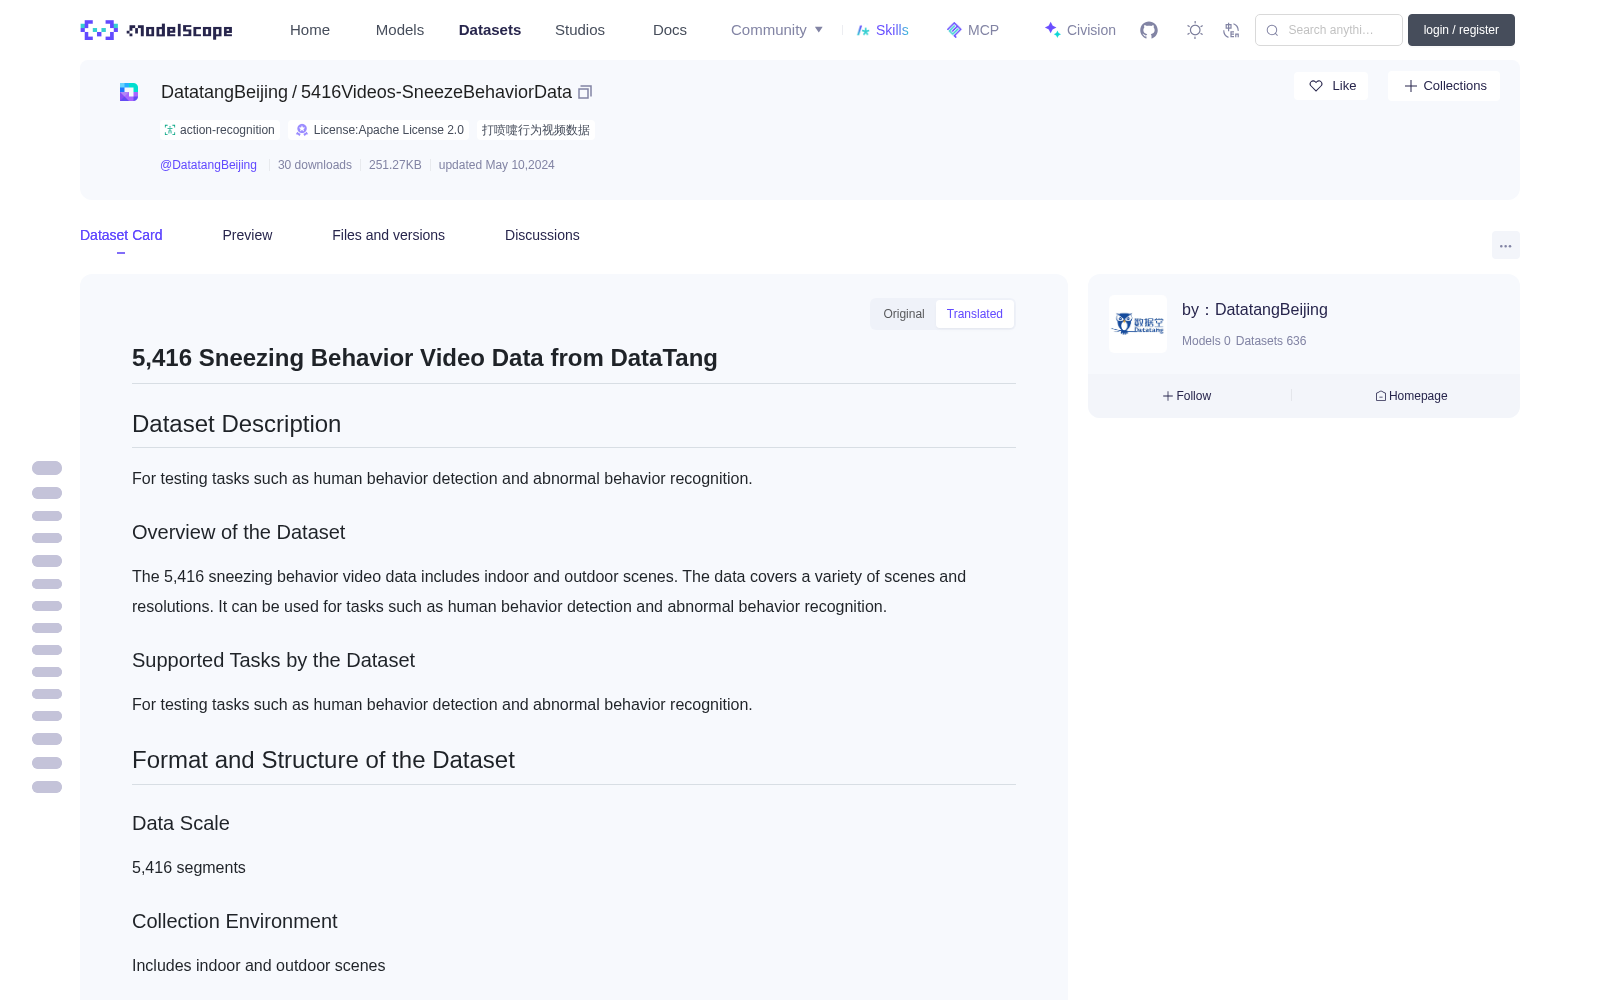1600x1000 pixels.
Task: Click the login / register button
Action: (1461, 30)
